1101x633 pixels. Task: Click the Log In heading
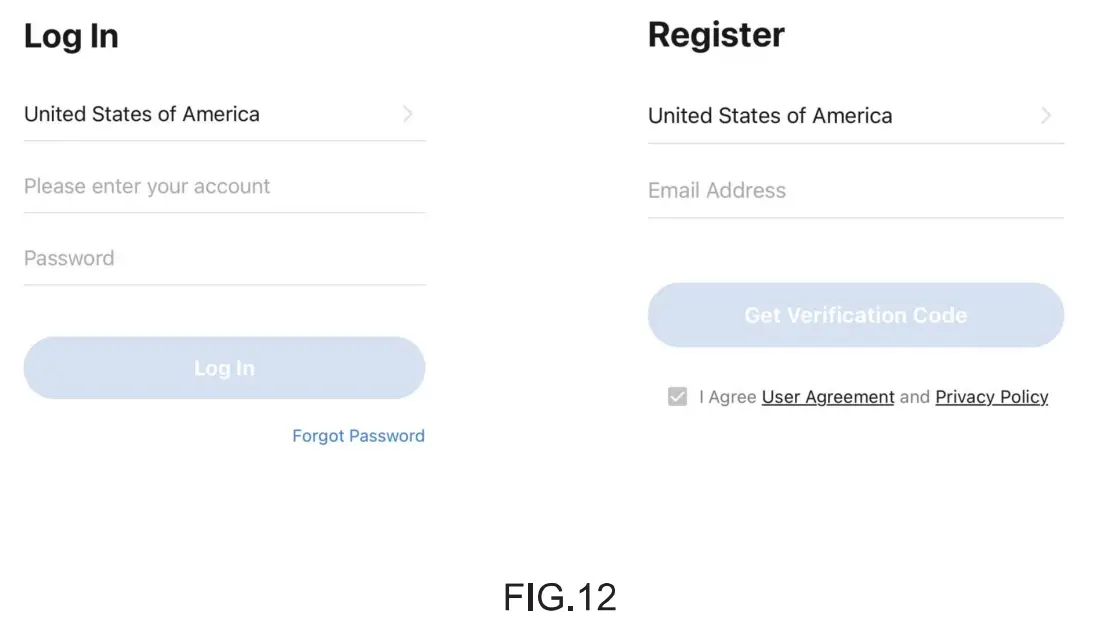[x=71, y=37]
